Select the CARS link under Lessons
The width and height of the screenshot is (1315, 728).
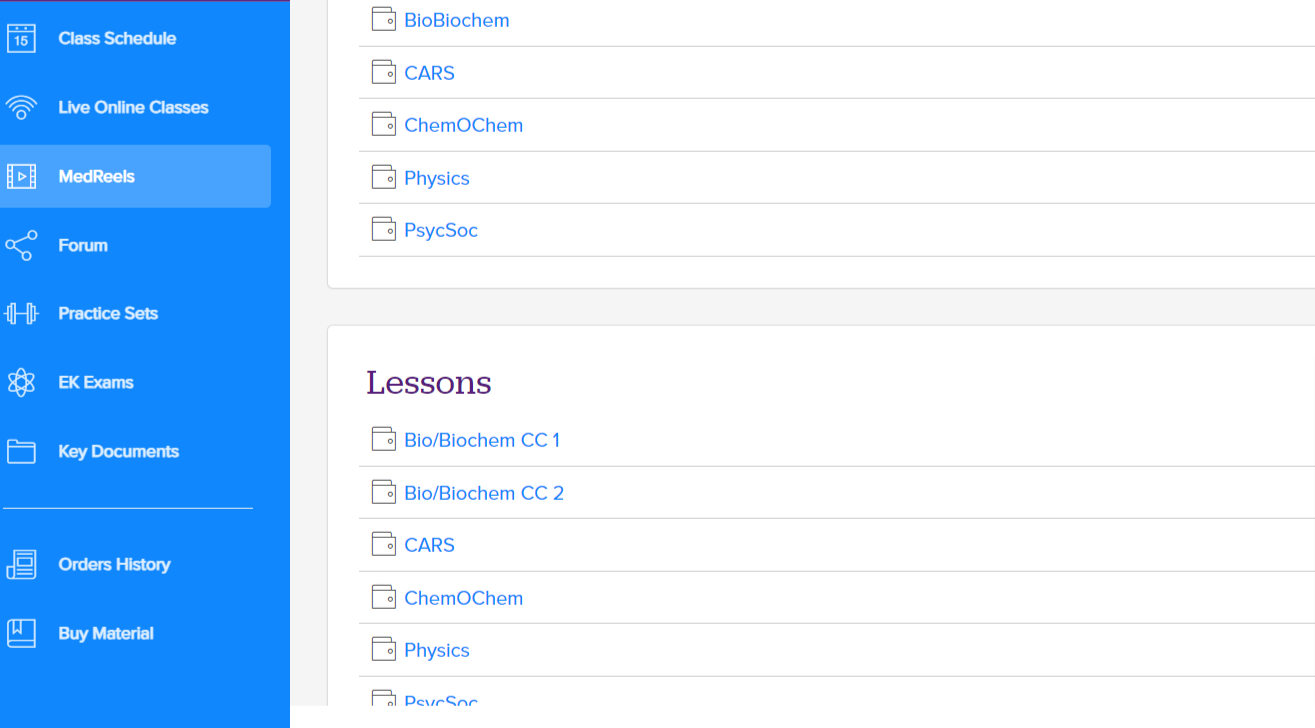429,545
